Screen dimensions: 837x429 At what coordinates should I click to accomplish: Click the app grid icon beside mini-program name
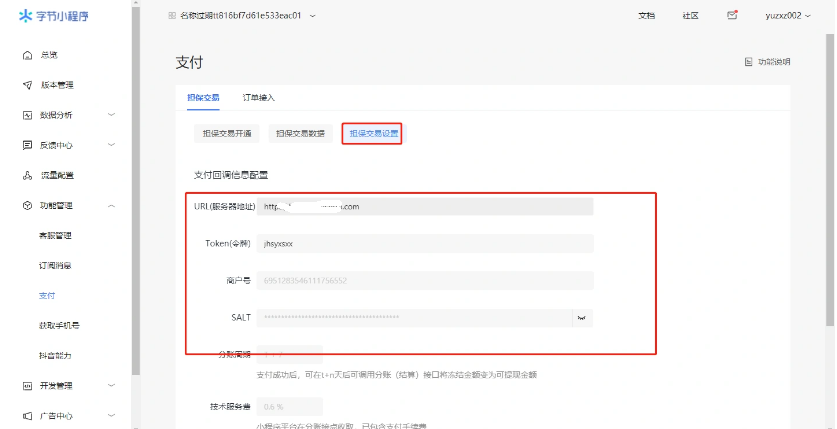point(171,16)
